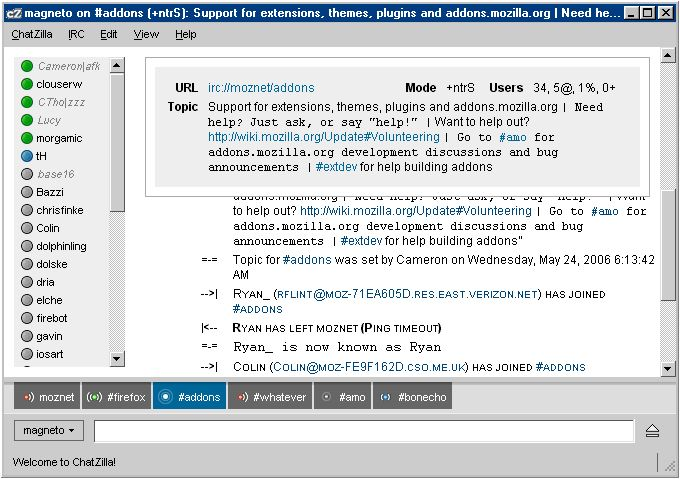Click the #extdev link in topic header

336,167
